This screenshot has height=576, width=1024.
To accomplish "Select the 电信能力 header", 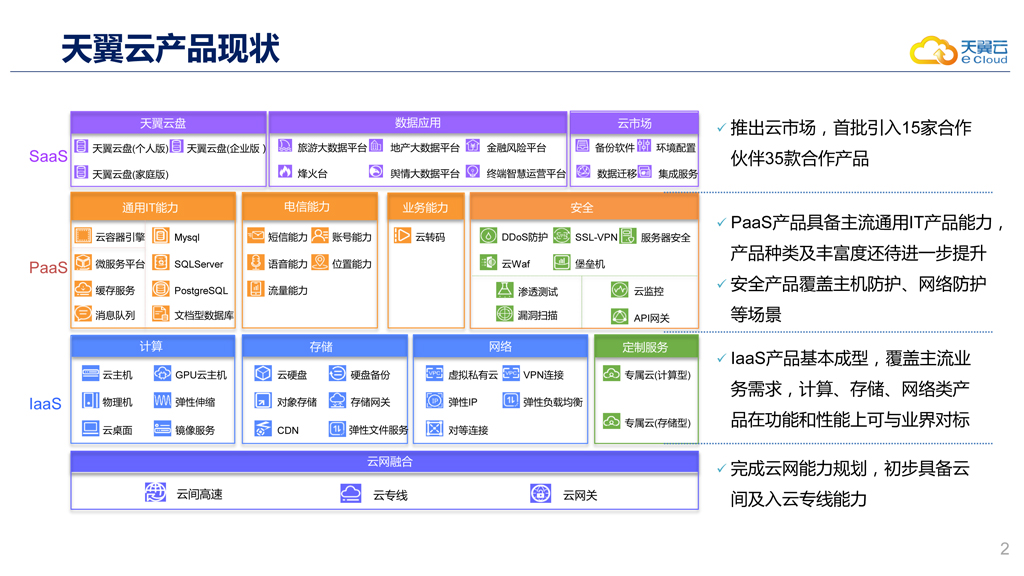I will point(310,206).
